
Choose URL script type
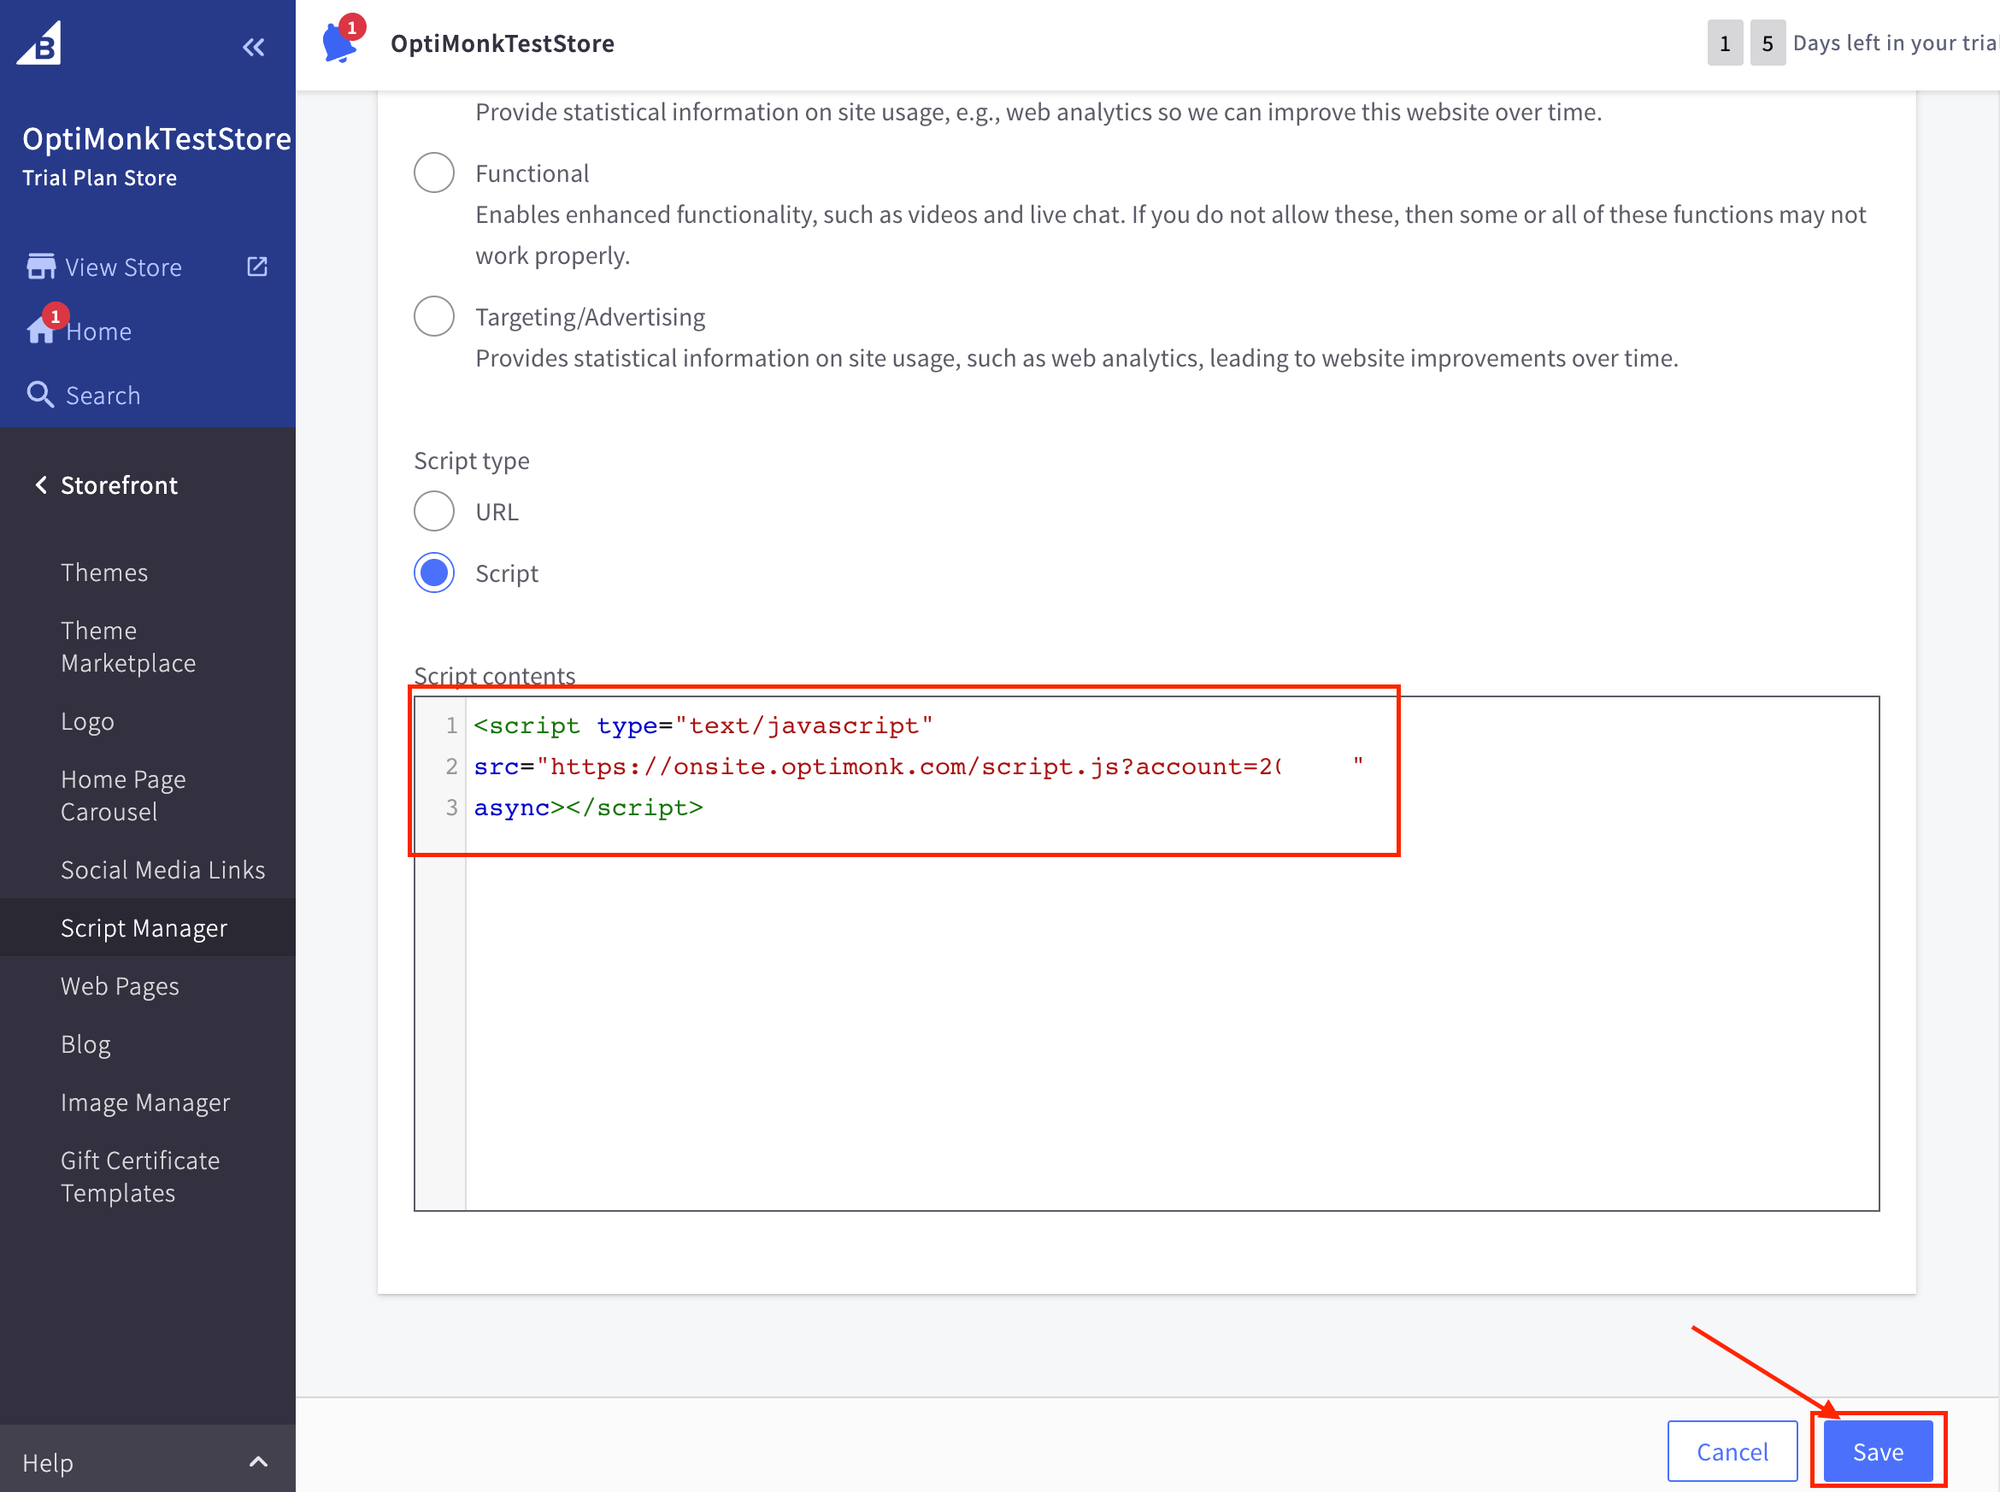pyautogui.click(x=434, y=511)
